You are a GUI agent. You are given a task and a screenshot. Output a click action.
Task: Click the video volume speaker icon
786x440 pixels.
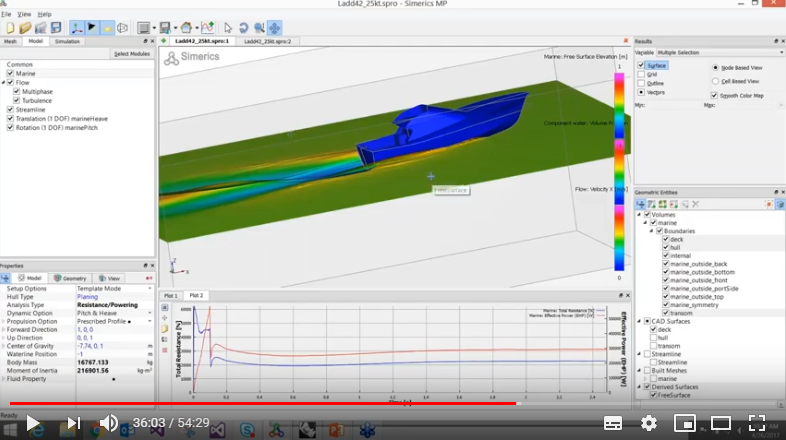(x=108, y=423)
